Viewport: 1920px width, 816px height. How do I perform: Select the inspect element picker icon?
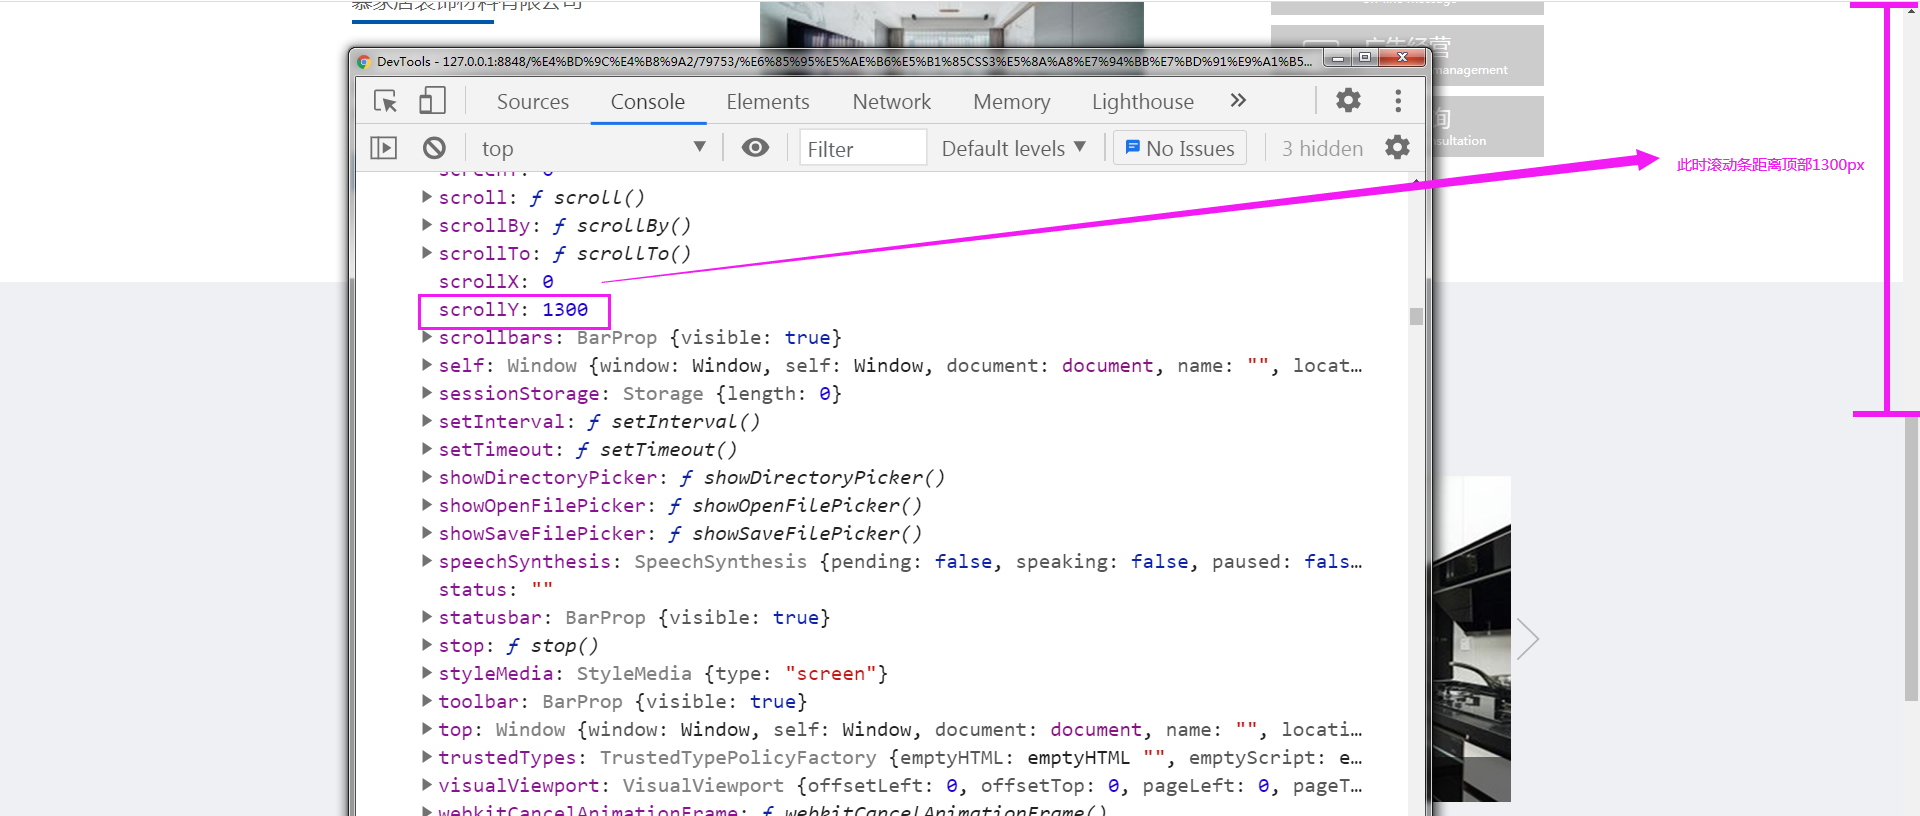[385, 101]
